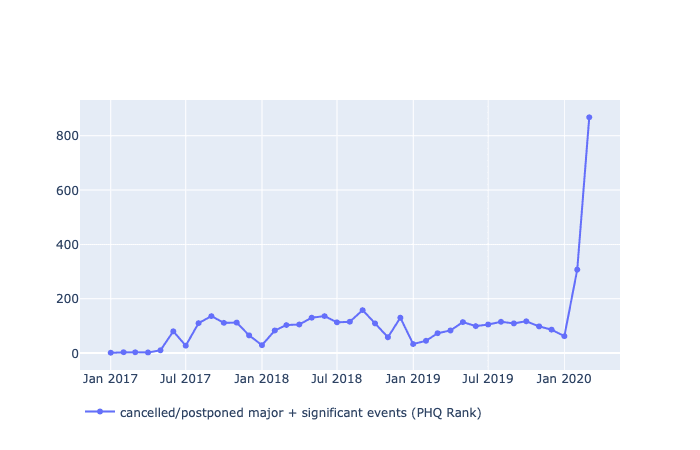
Task: Click the data point at Jan 2019
Action: 413,344
